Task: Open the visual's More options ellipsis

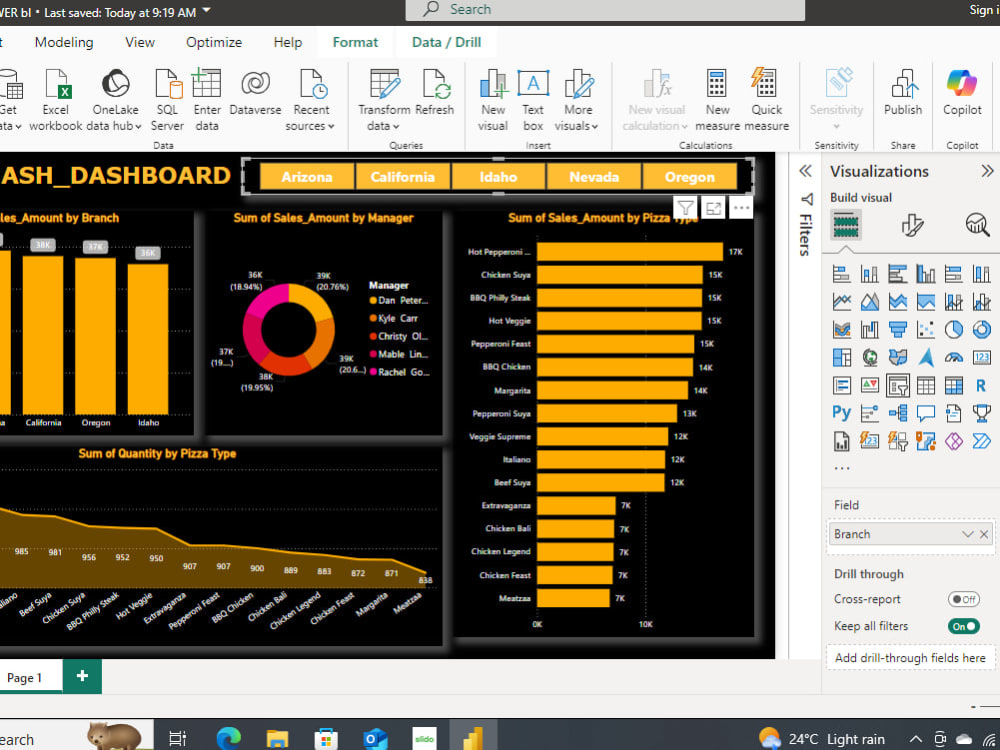Action: pos(740,208)
